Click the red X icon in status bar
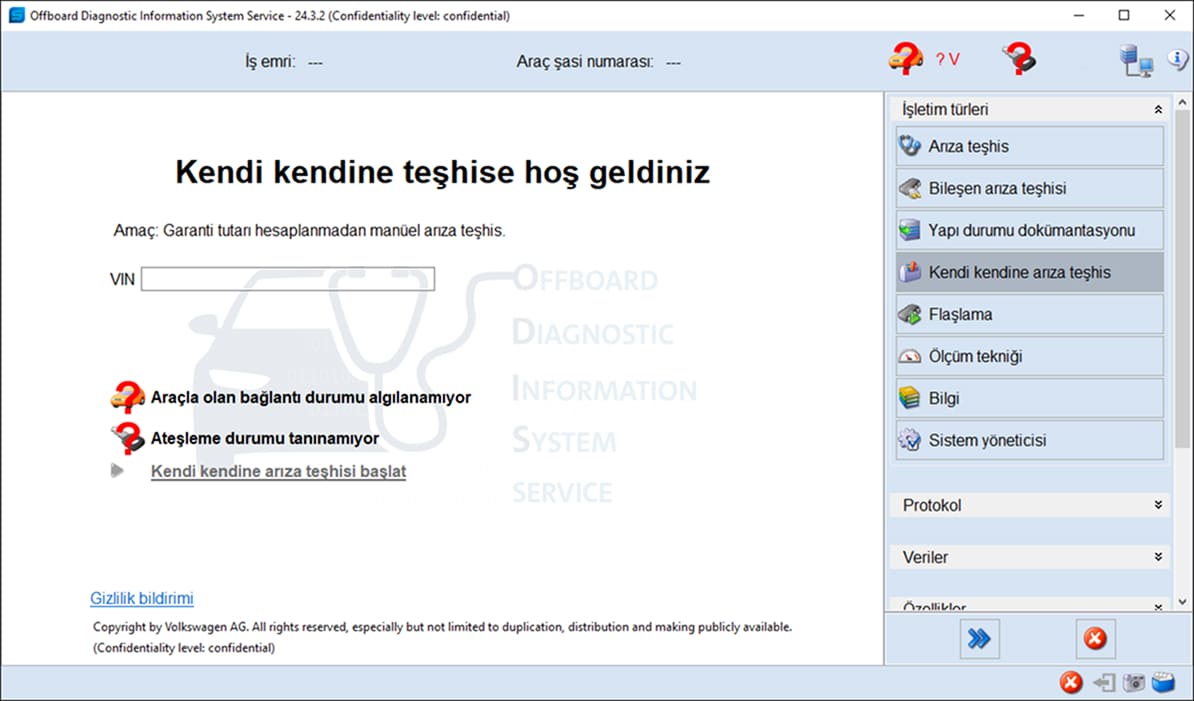This screenshot has height=701, width=1194. (1071, 683)
